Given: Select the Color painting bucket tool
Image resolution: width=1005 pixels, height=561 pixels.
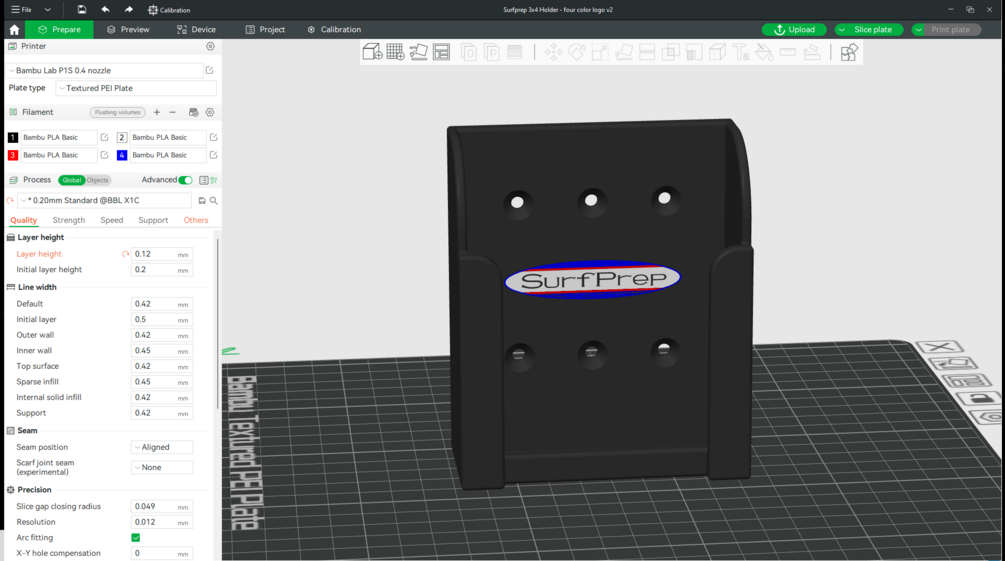Looking at the screenshot, I should tap(764, 52).
